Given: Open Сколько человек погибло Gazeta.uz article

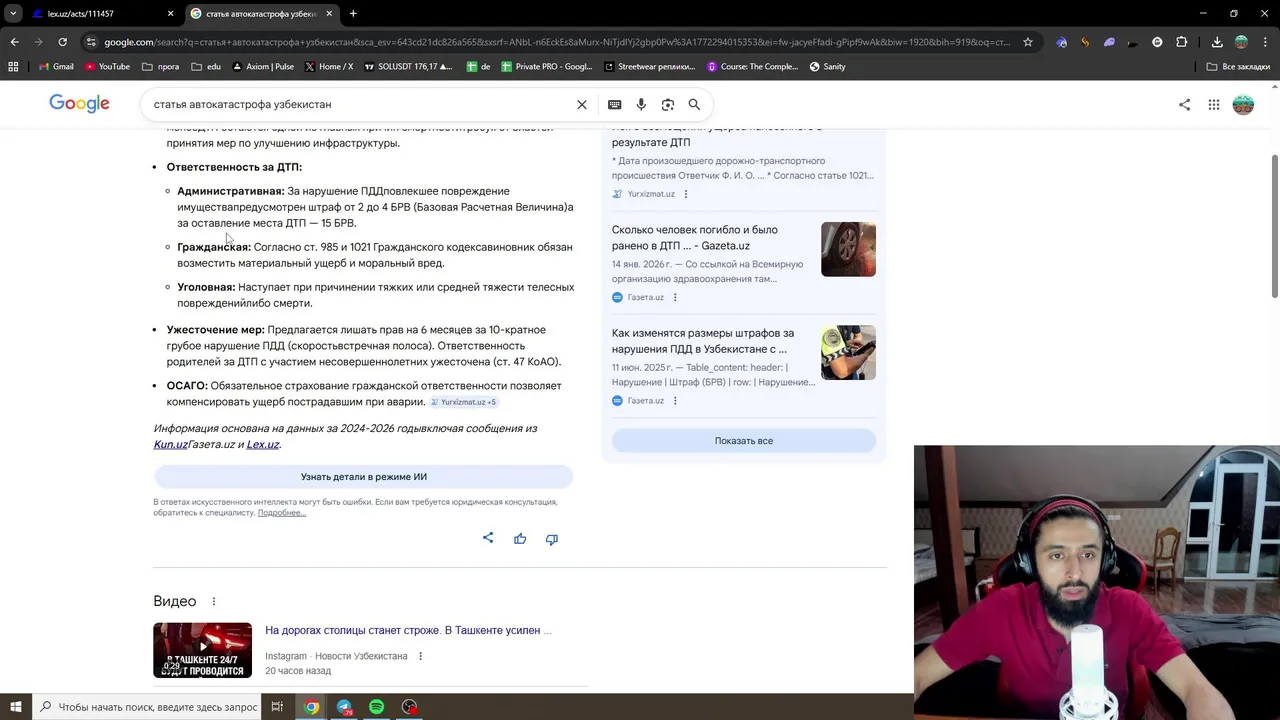Looking at the screenshot, I should pyautogui.click(x=695, y=238).
